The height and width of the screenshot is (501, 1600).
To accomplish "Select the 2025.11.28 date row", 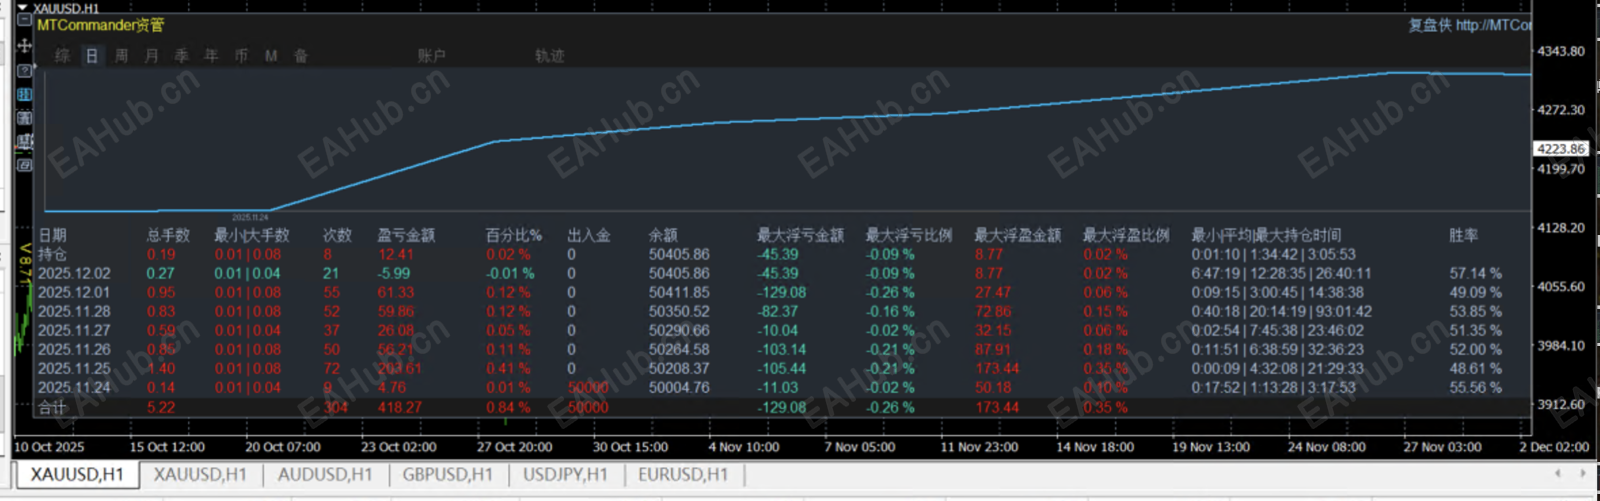I will click(x=74, y=311).
